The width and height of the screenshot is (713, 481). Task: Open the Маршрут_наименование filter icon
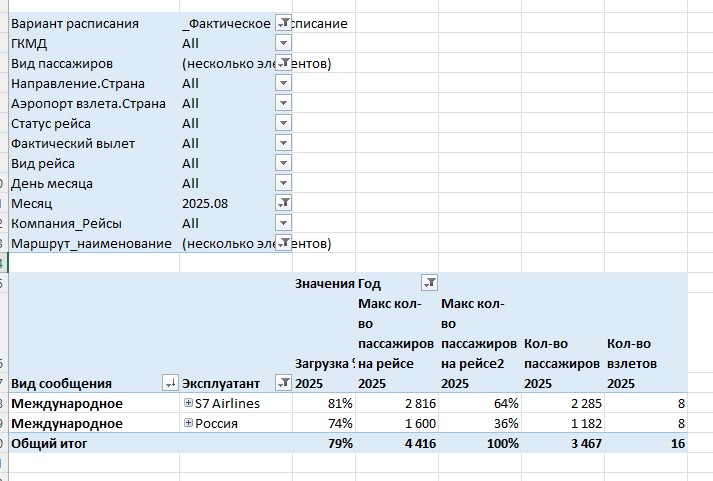coord(283,243)
